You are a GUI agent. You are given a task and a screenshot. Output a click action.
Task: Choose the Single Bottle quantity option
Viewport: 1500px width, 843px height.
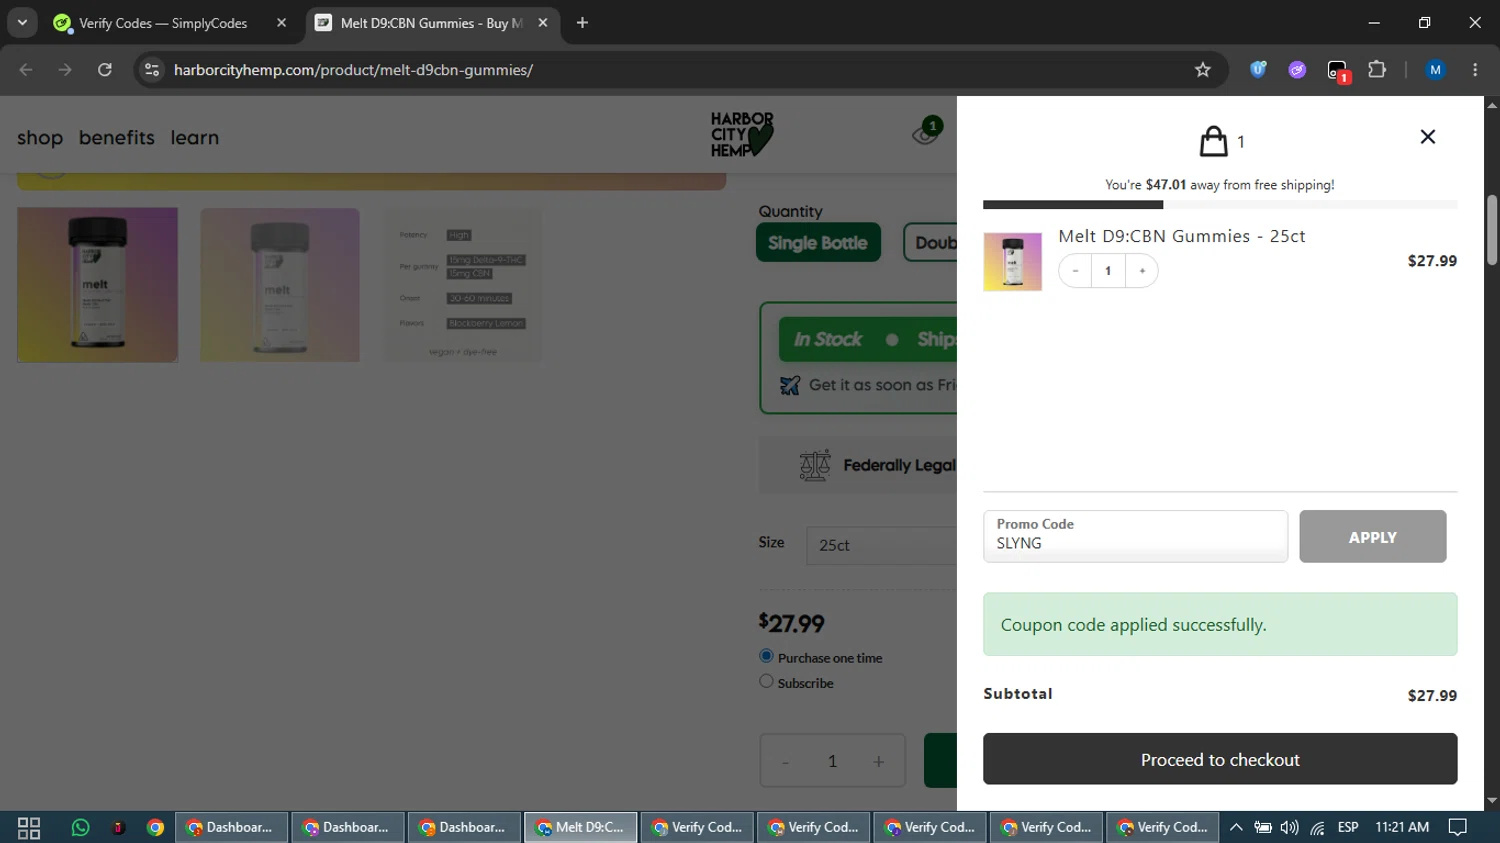coord(818,243)
